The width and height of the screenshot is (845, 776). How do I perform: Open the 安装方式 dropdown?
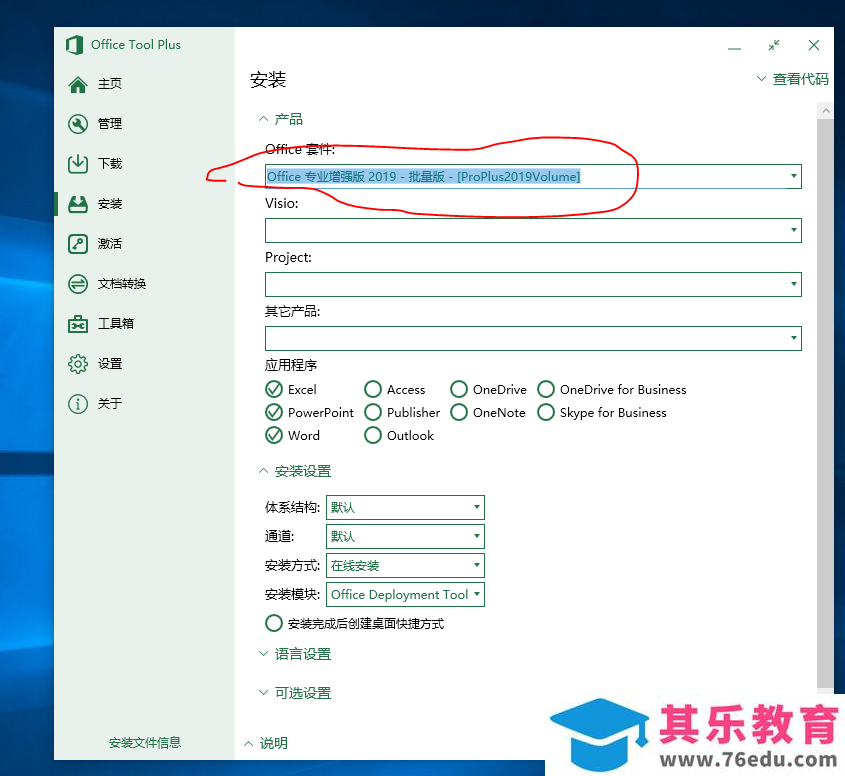(405, 565)
